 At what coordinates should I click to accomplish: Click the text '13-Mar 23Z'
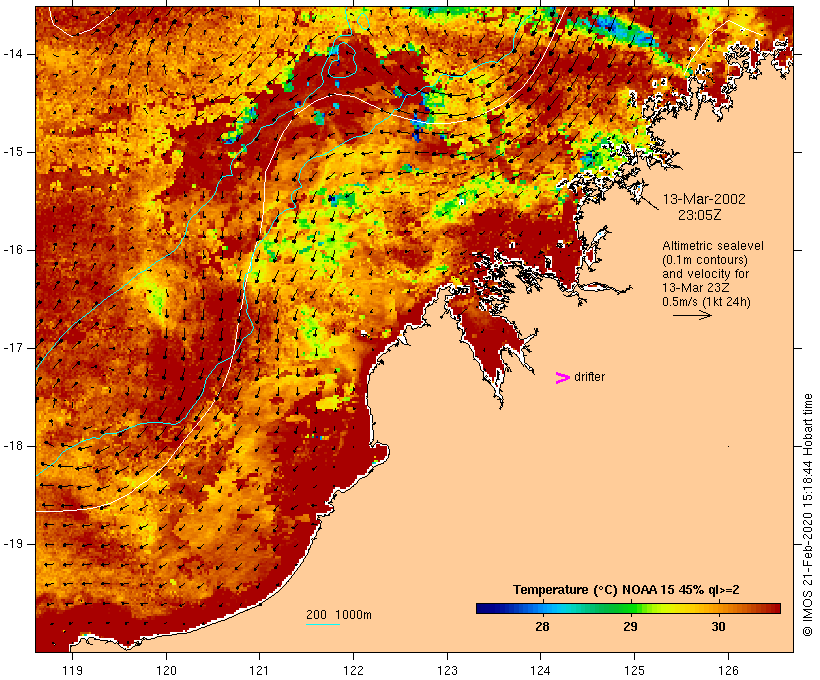[696, 288]
